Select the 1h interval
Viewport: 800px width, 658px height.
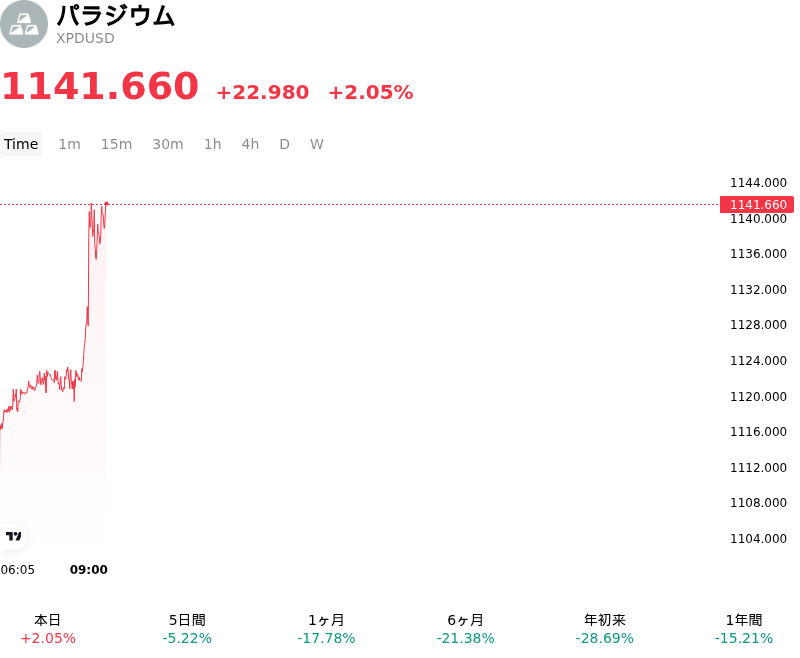point(213,144)
